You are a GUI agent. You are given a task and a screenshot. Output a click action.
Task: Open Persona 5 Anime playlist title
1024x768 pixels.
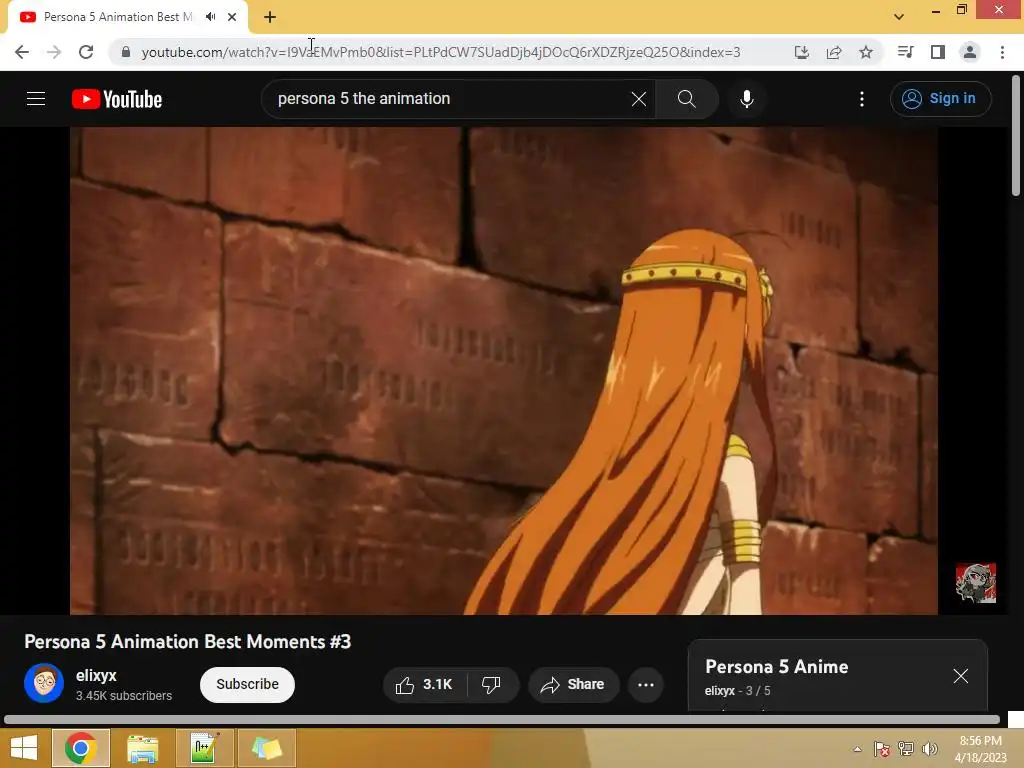(x=776, y=667)
